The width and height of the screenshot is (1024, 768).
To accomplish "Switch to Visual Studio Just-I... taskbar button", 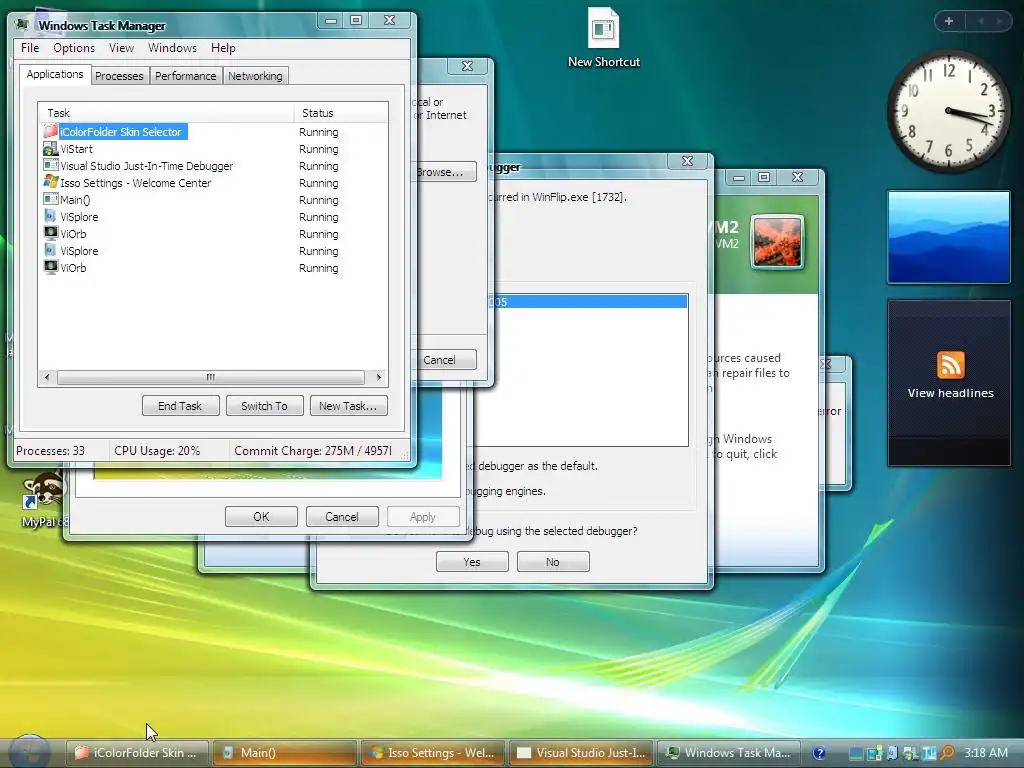I will coord(580,753).
